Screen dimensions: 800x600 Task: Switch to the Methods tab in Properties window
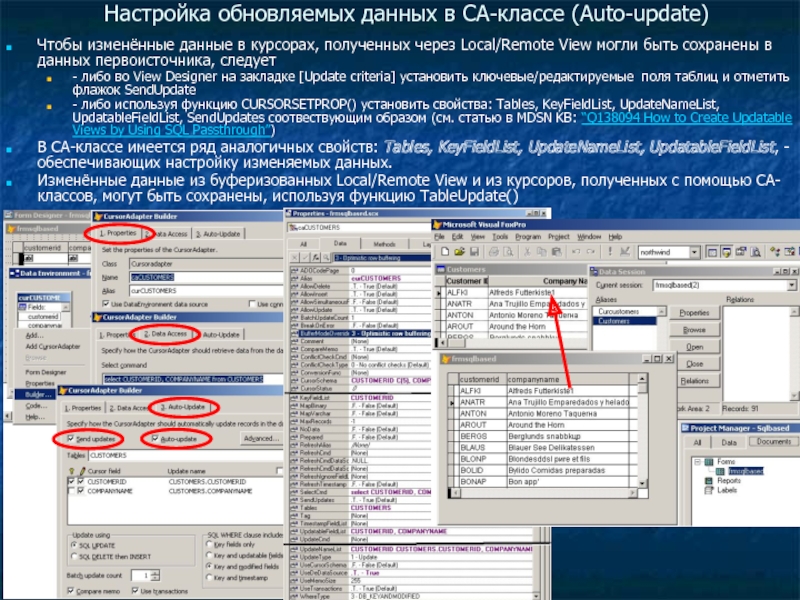pyautogui.click(x=384, y=244)
